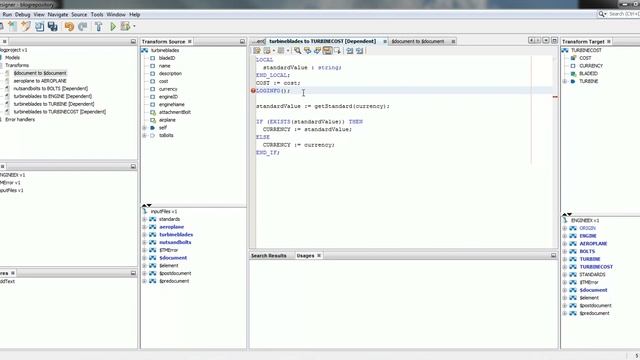The image size is (640, 360).
Task: Open the Tools menu
Action: pos(97,15)
